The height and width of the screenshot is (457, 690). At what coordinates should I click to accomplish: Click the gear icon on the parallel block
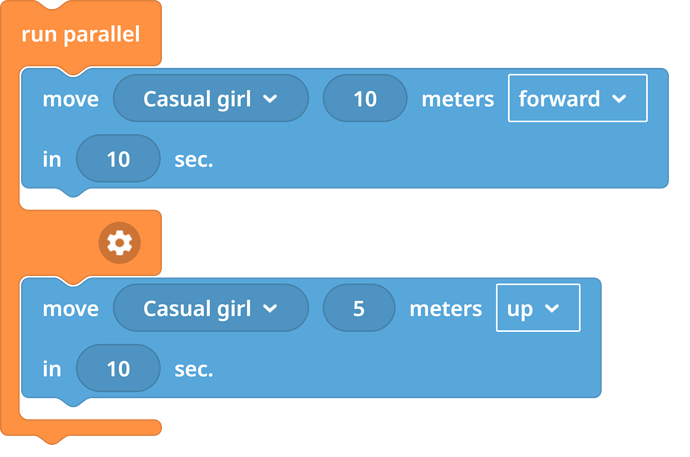pos(120,241)
